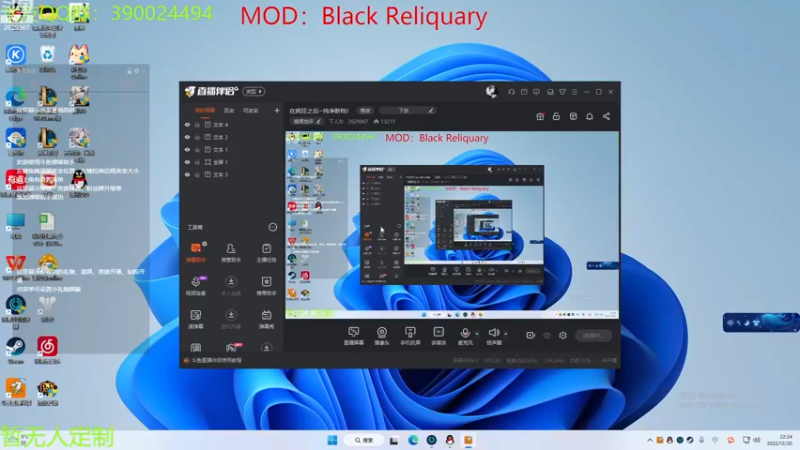Click the preview eye icon beside the gear

(547, 335)
